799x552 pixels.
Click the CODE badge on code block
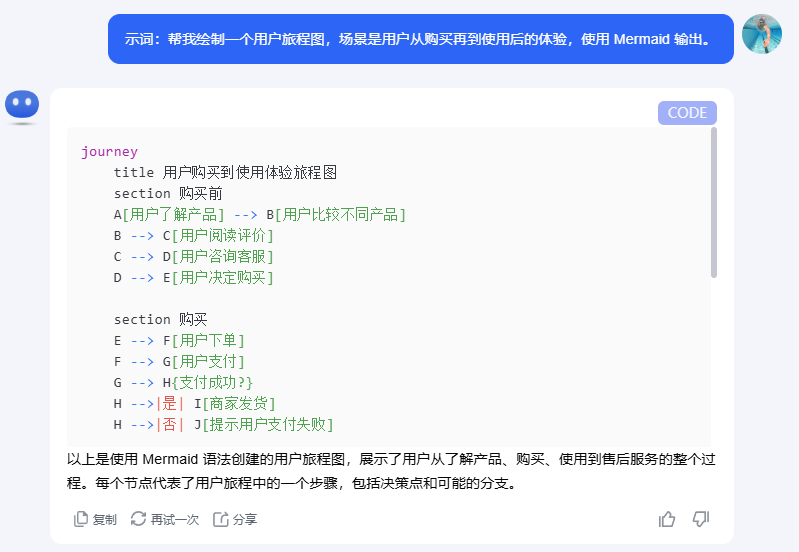tap(687, 113)
